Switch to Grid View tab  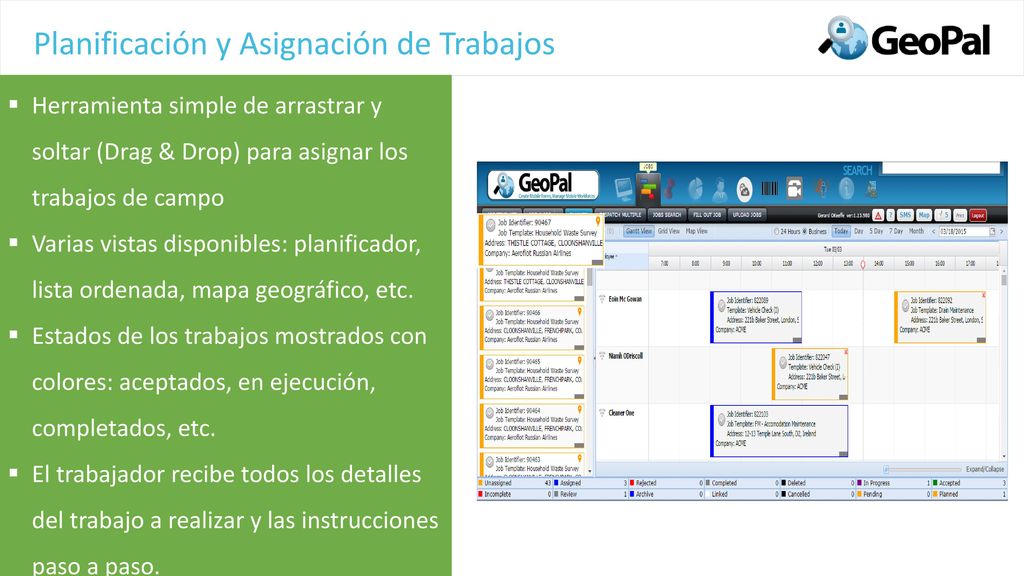[668, 231]
